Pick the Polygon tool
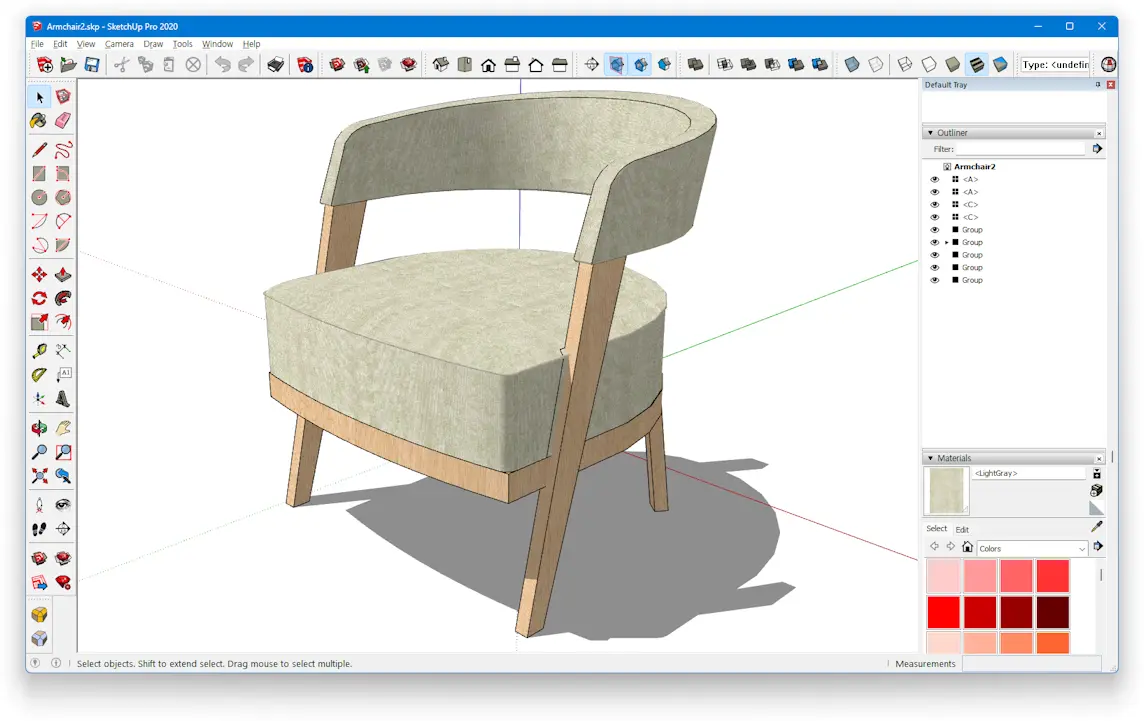Screen dimensions: 1144x721 coord(63,197)
